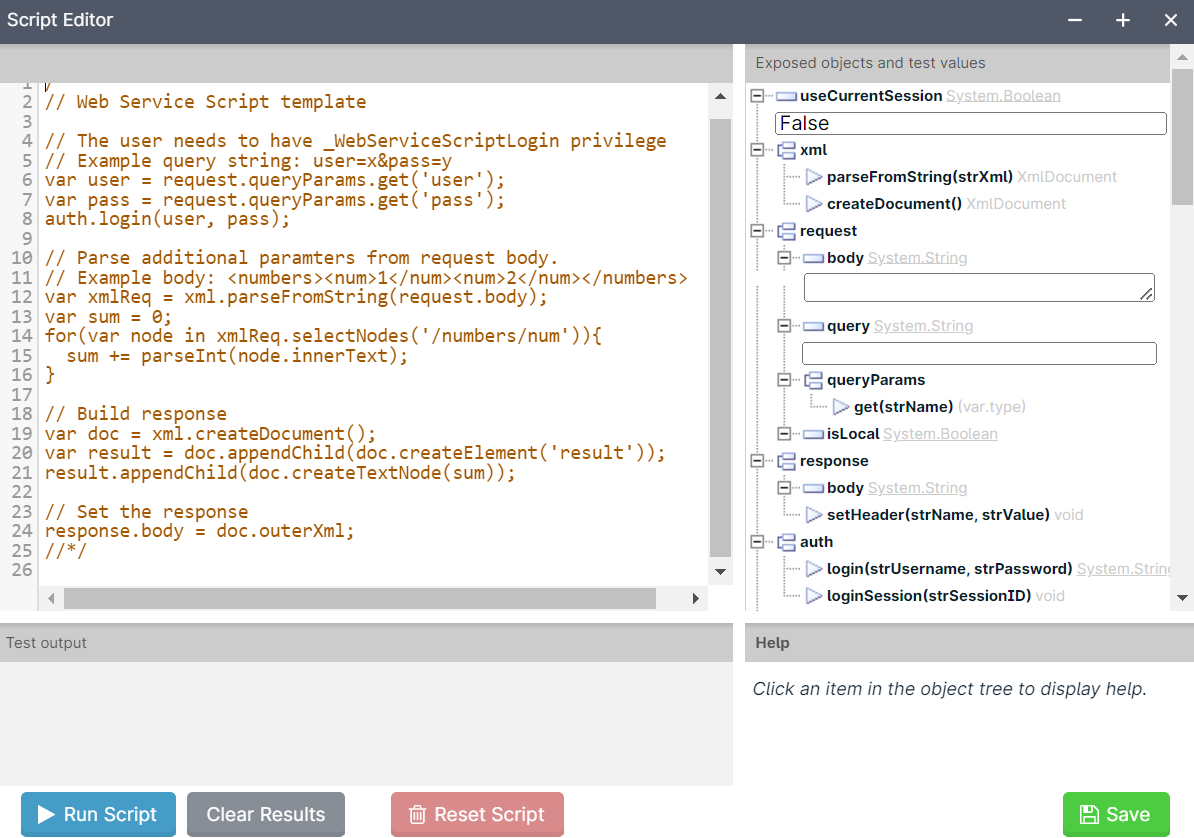Save the script with Save button

[1116, 814]
